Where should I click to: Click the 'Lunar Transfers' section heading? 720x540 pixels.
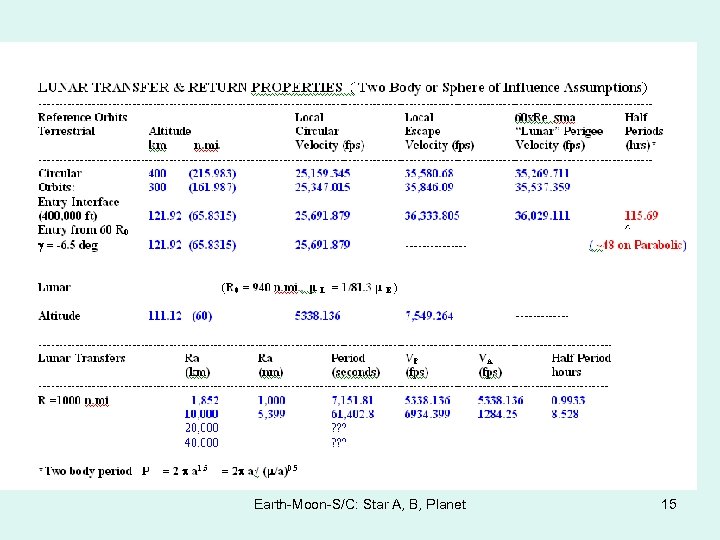pyautogui.click(x=82, y=358)
